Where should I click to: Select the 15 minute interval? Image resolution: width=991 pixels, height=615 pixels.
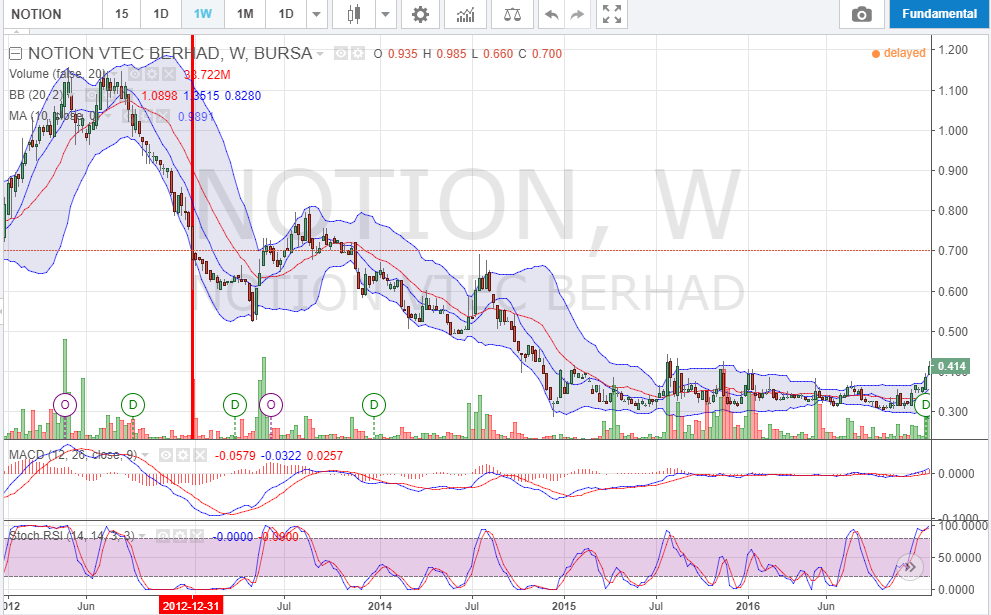(x=122, y=14)
